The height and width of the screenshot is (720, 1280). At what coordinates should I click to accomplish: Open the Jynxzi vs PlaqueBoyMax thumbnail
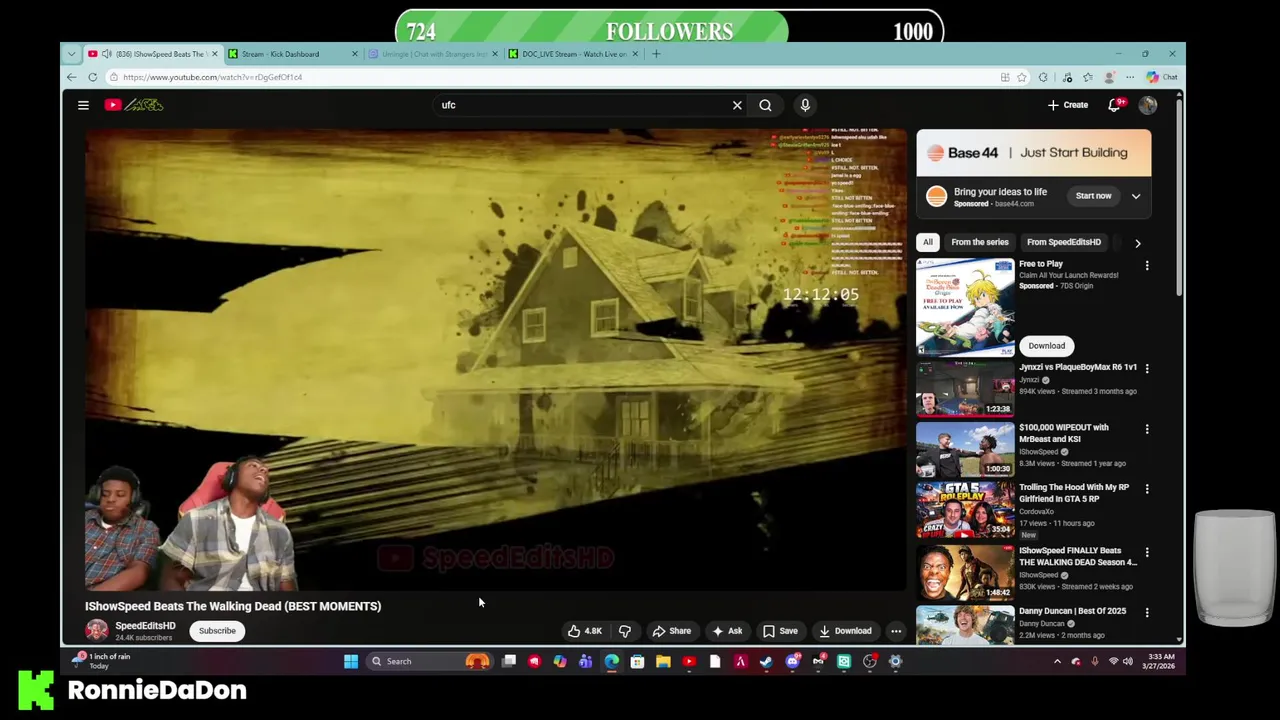point(965,389)
